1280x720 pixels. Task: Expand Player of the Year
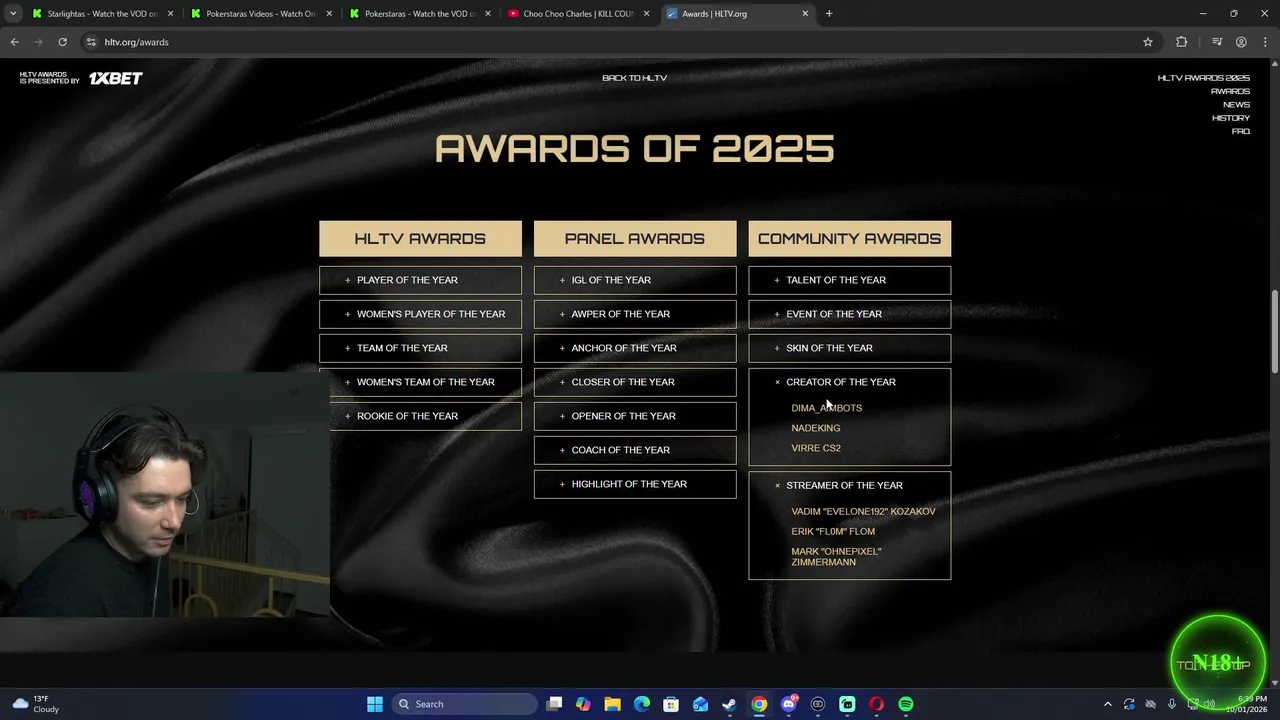click(x=420, y=280)
